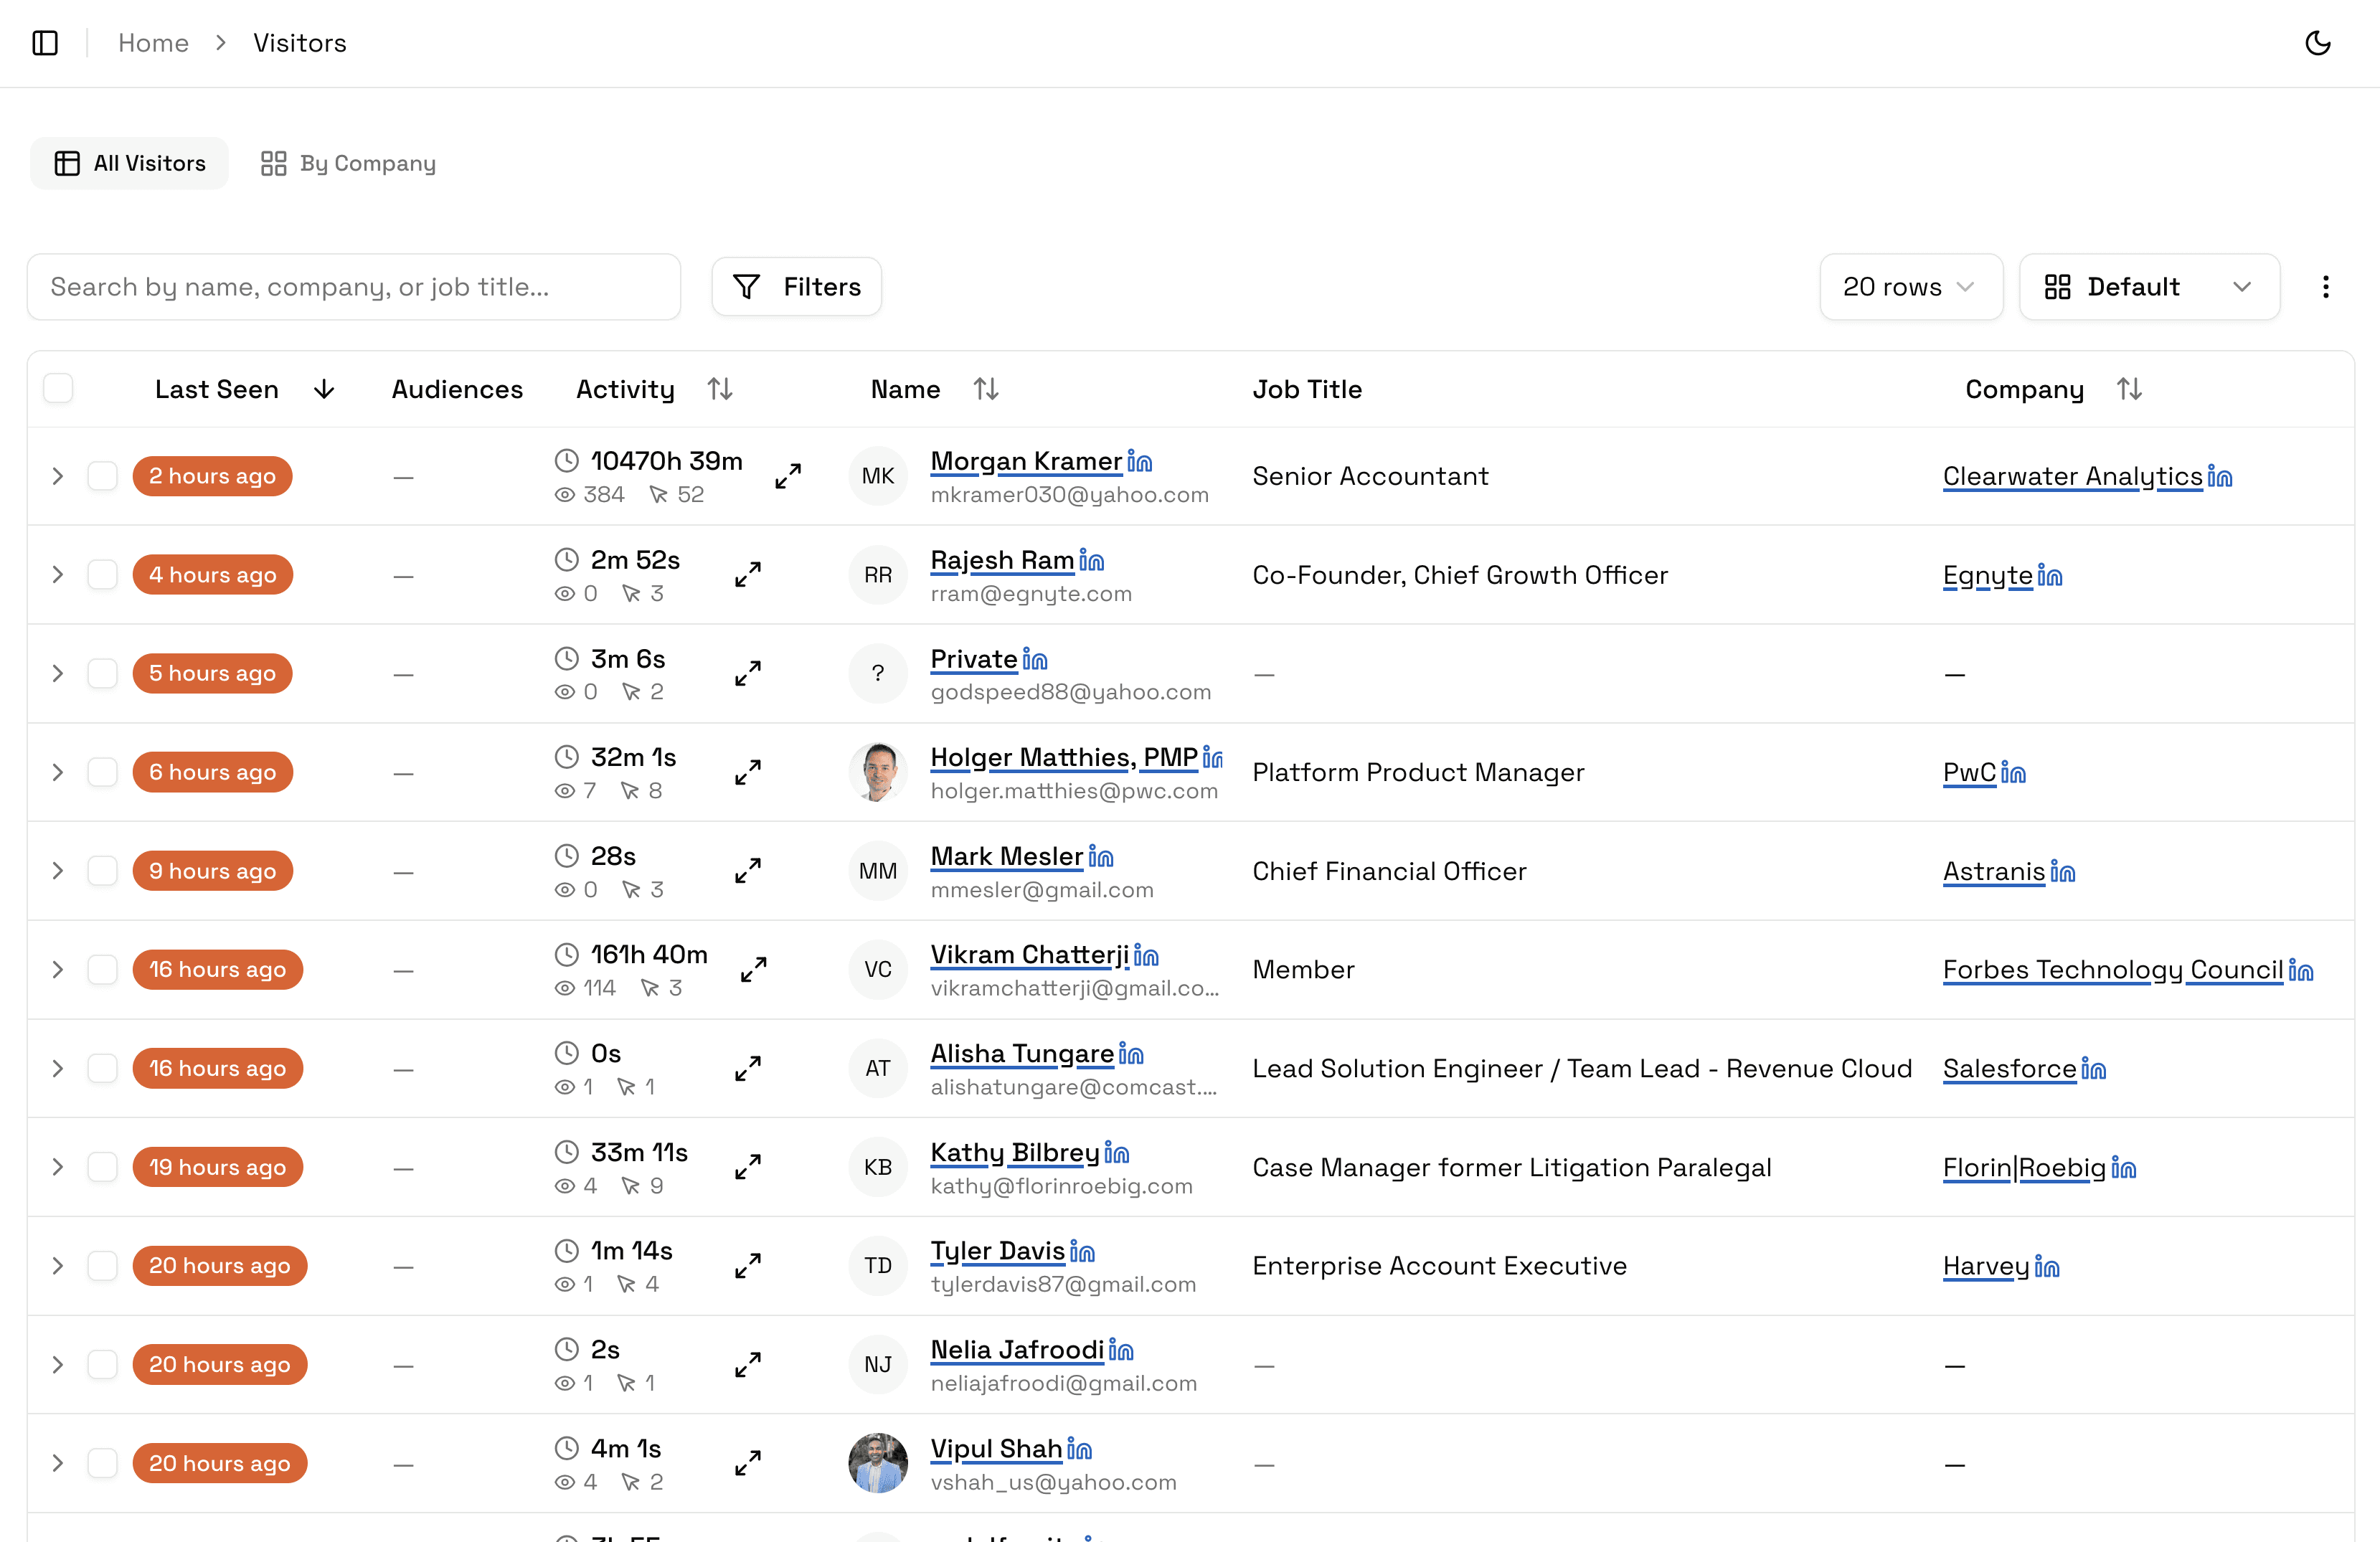Screen dimensions: 2380x1542
Task: Open PwC company LinkedIn icon
Action: click(x=2013, y=773)
